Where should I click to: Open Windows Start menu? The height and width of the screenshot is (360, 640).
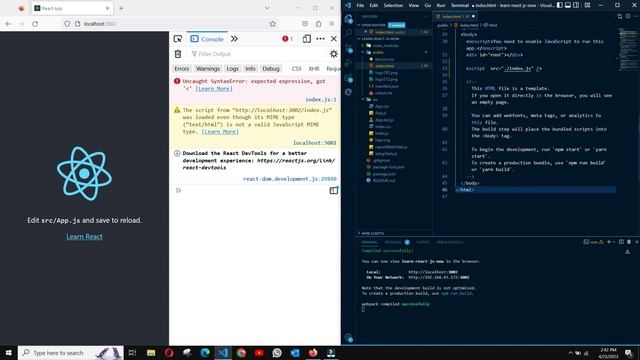pos(9,353)
